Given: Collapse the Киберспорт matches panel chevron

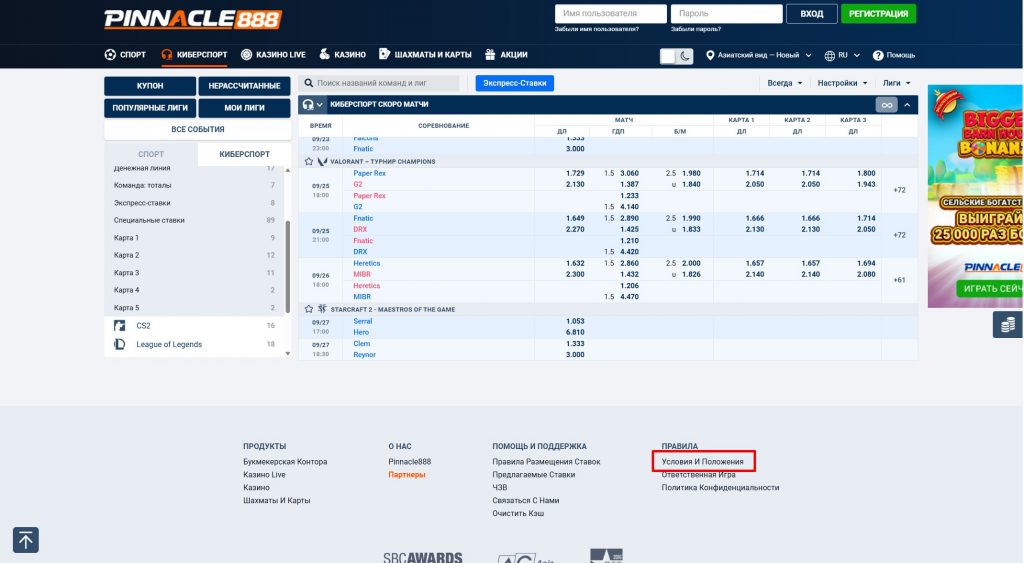Looking at the screenshot, I should [907, 105].
